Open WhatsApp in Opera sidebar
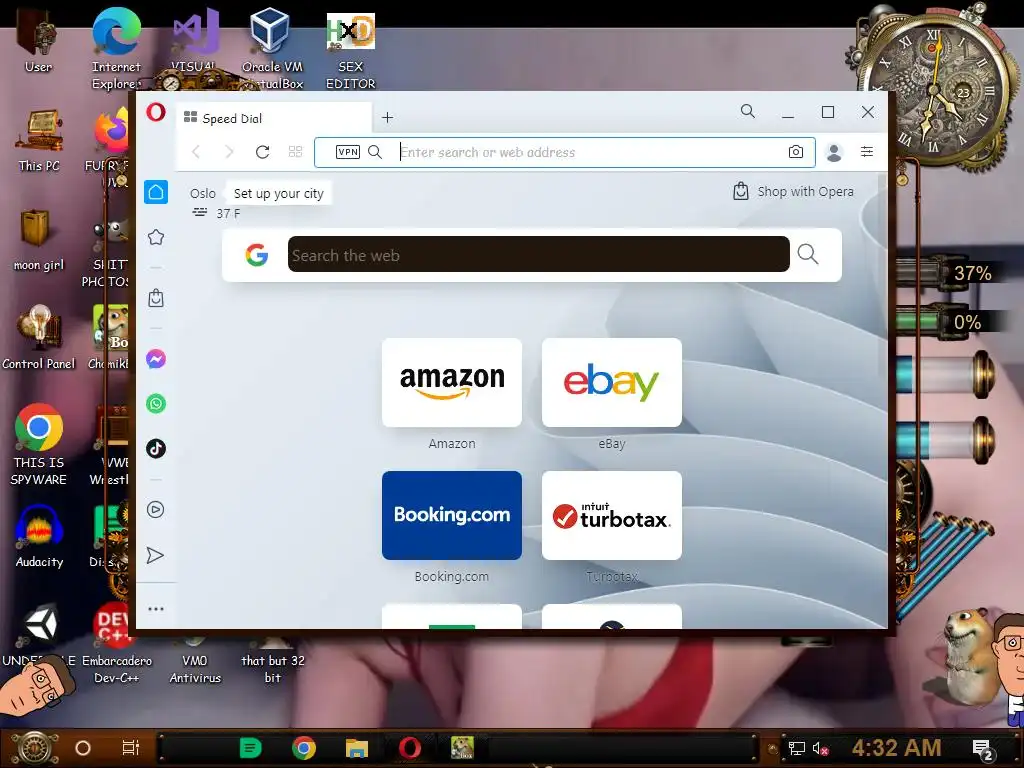The height and width of the screenshot is (768, 1024). click(x=155, y=404)
